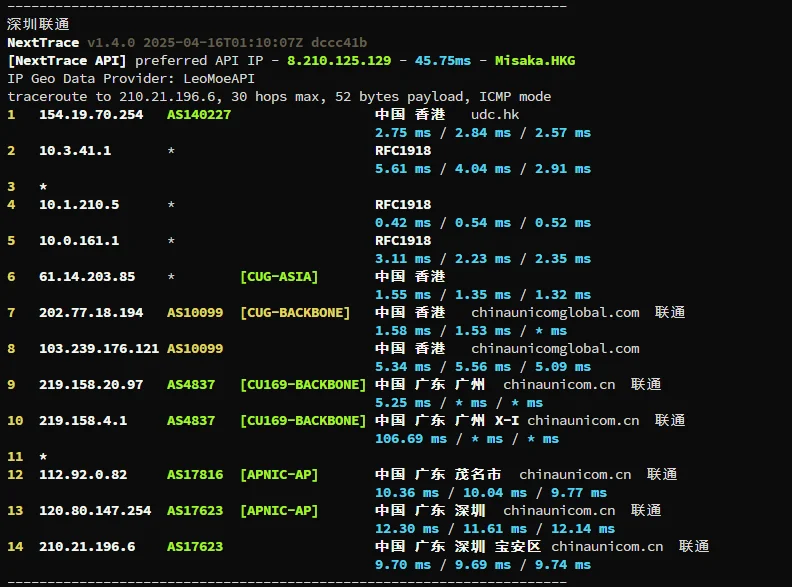Click hop 9 IP 219.158.20.97
Image resolution: width=792 pixels, height=587 pixels.
[x=91, y=384]
